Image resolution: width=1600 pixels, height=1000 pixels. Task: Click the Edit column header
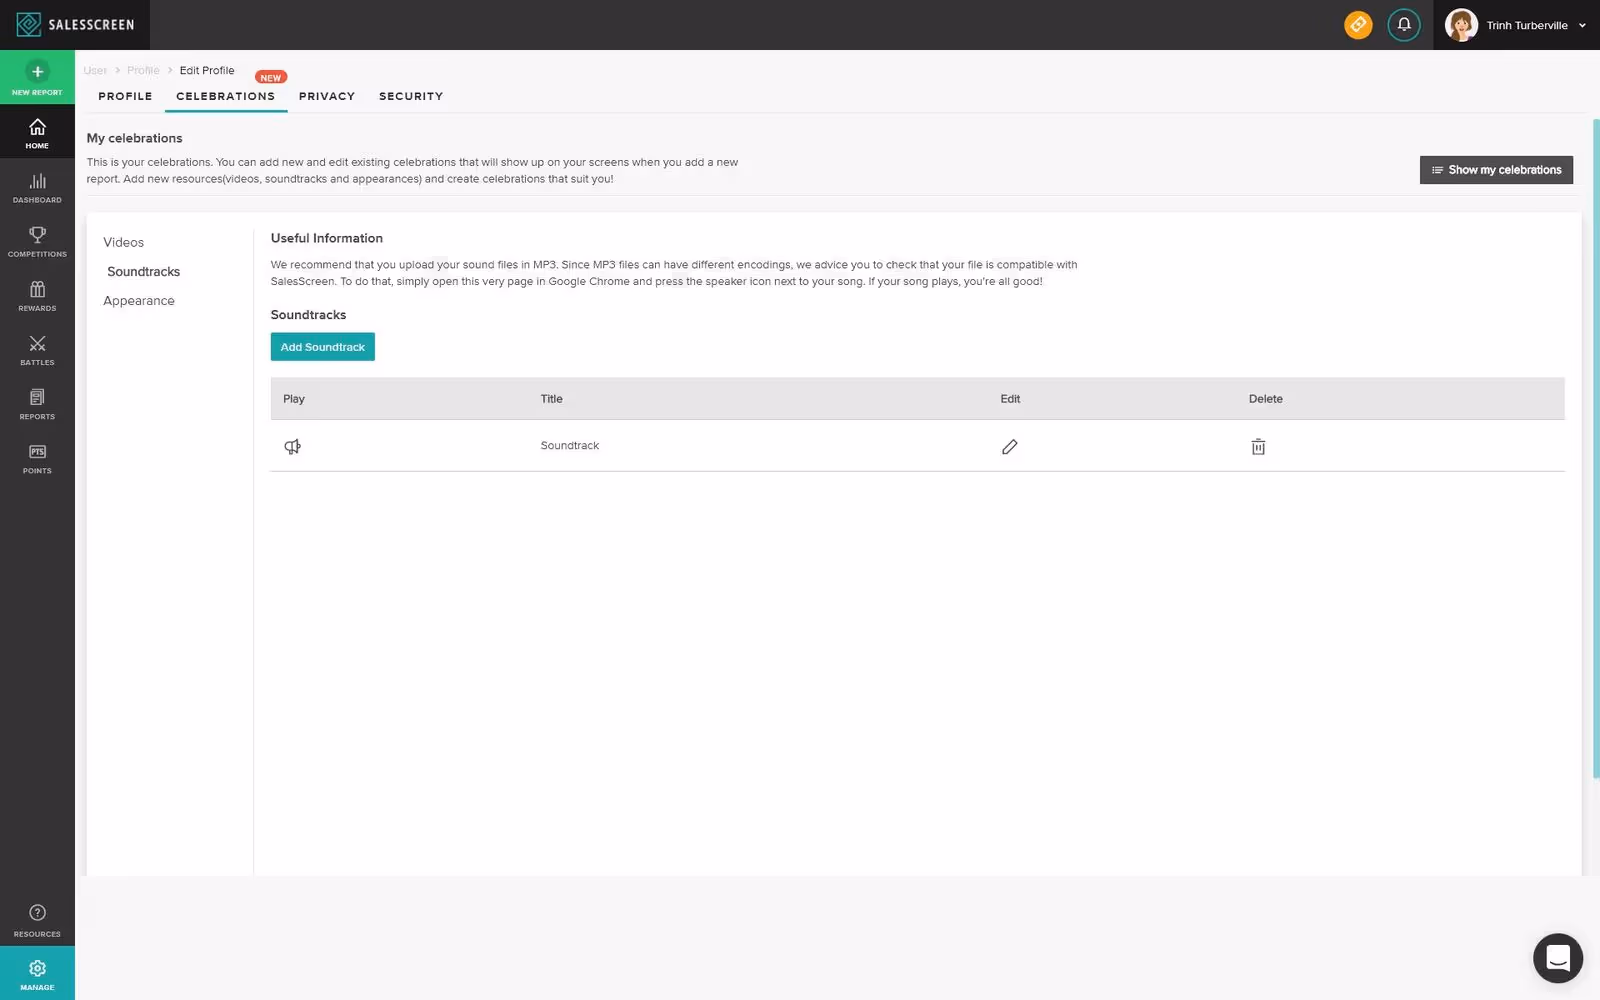coord(1010,399)
